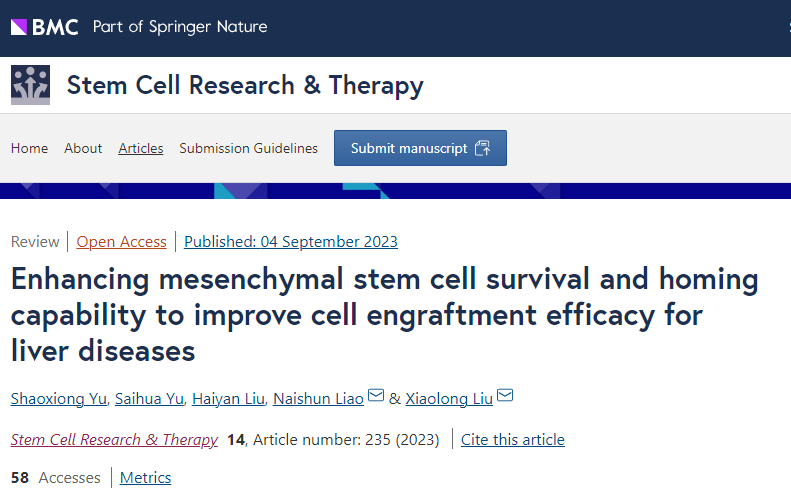Open the Home menu item
Screen dimensions: 791x504
[29, 148]
